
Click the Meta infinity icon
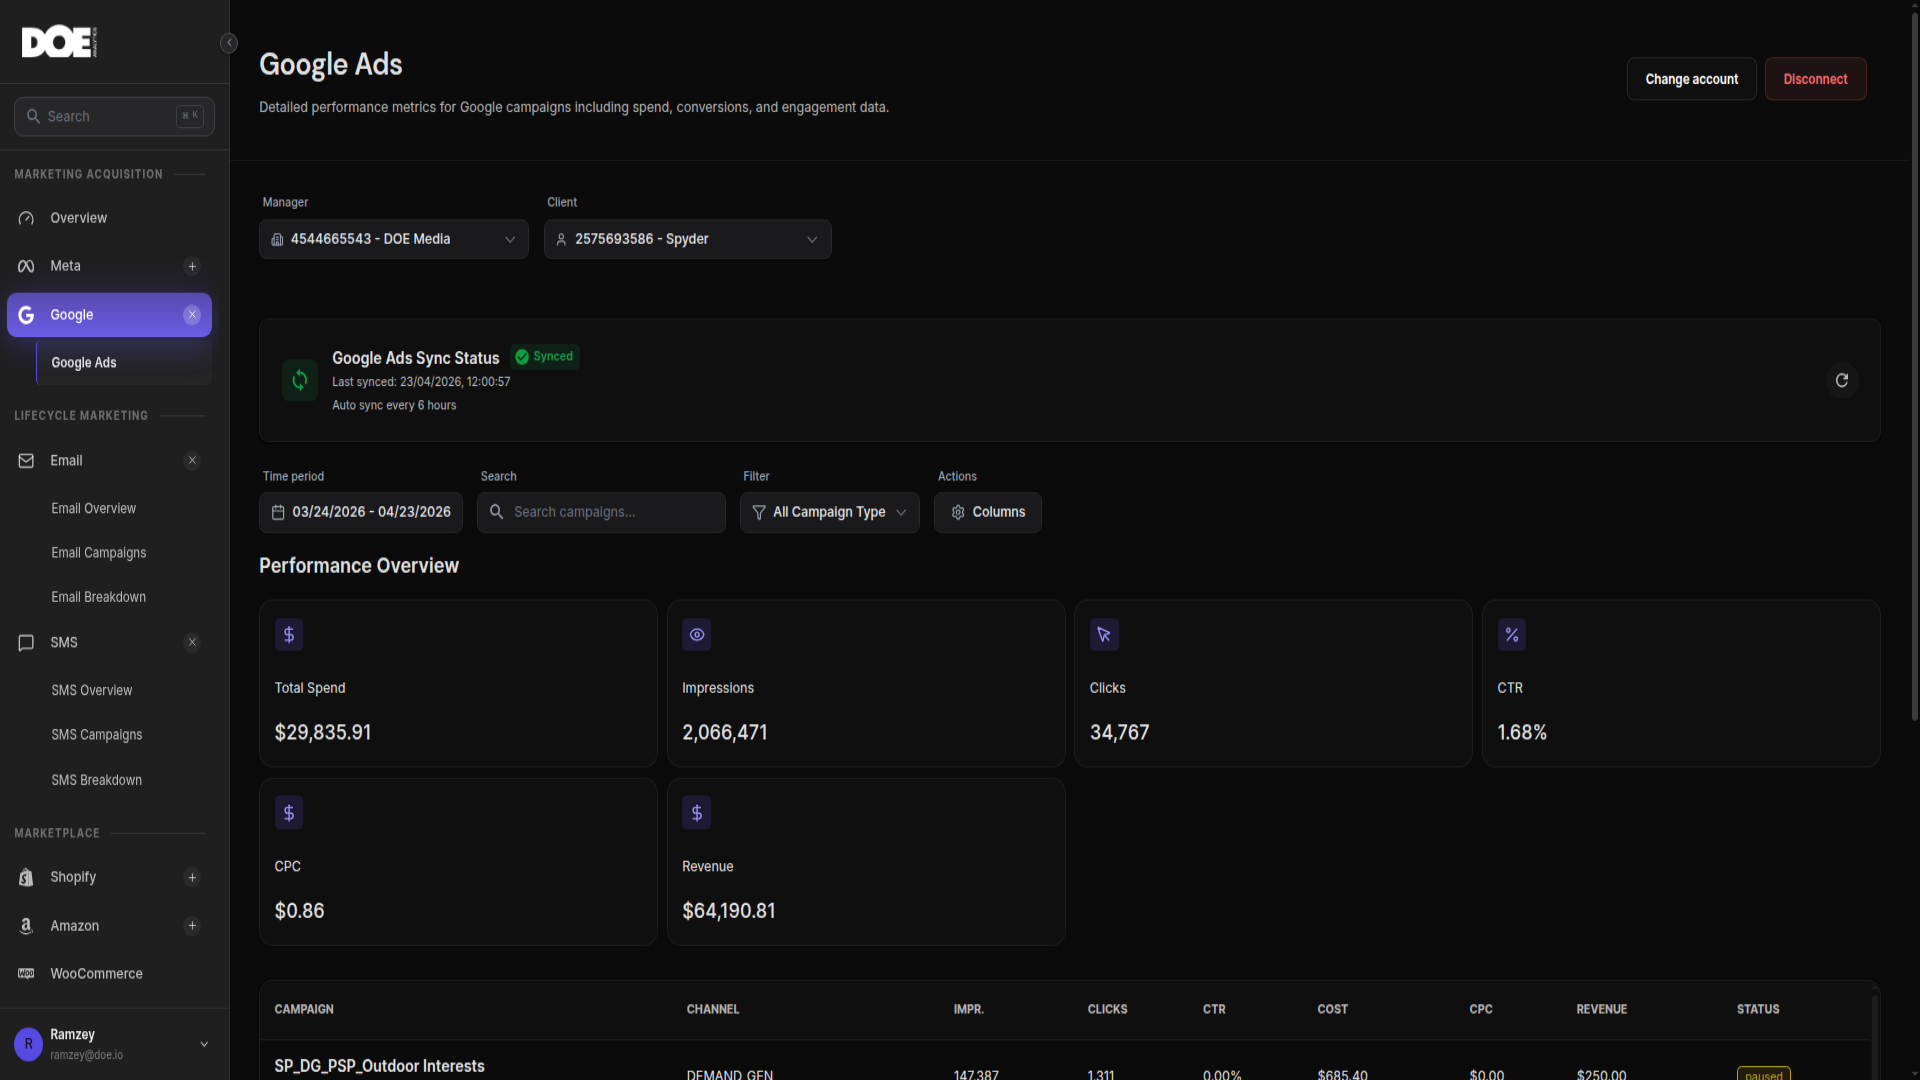(x=26, y=266)
